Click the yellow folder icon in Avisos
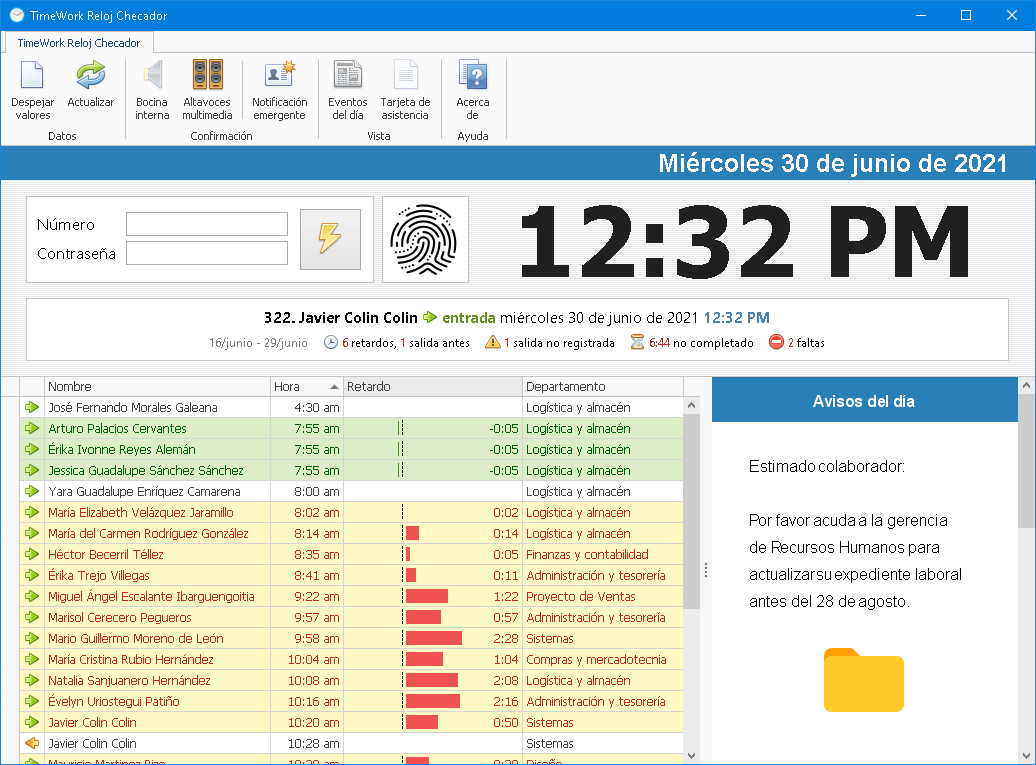This screenshot has width=1036, height=765. (864, 681)
